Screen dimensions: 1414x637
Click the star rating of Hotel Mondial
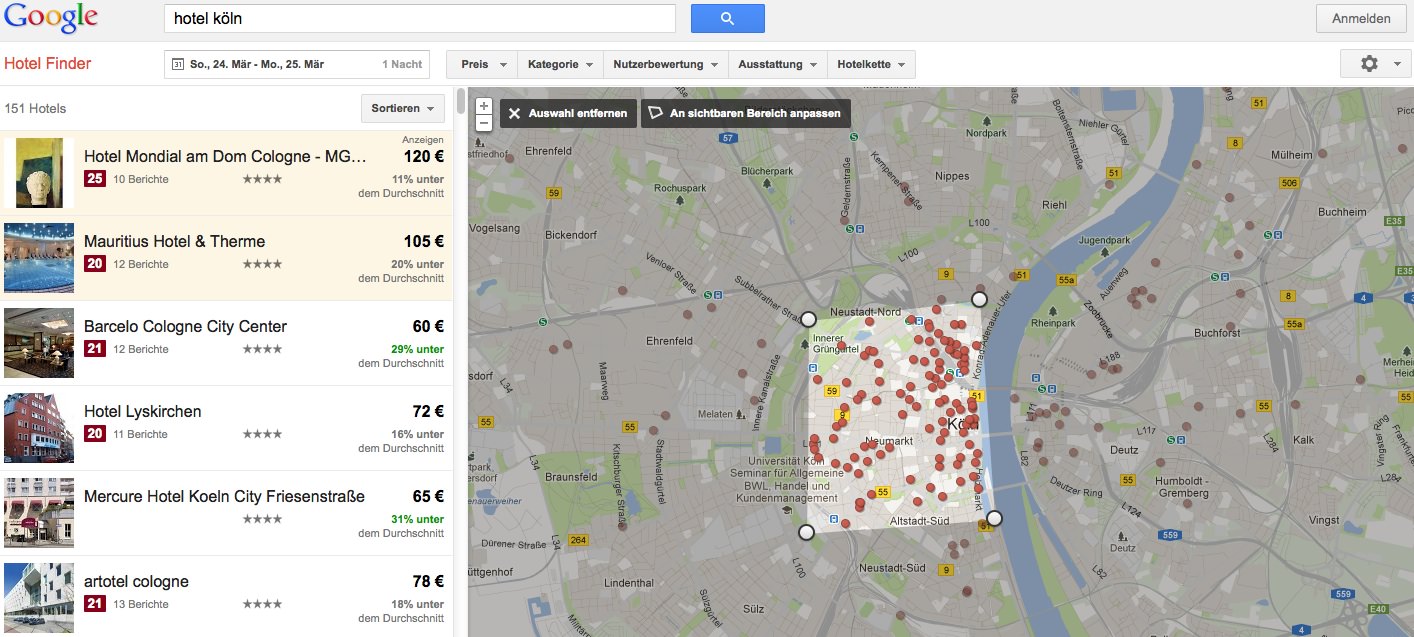click(262, 179)
